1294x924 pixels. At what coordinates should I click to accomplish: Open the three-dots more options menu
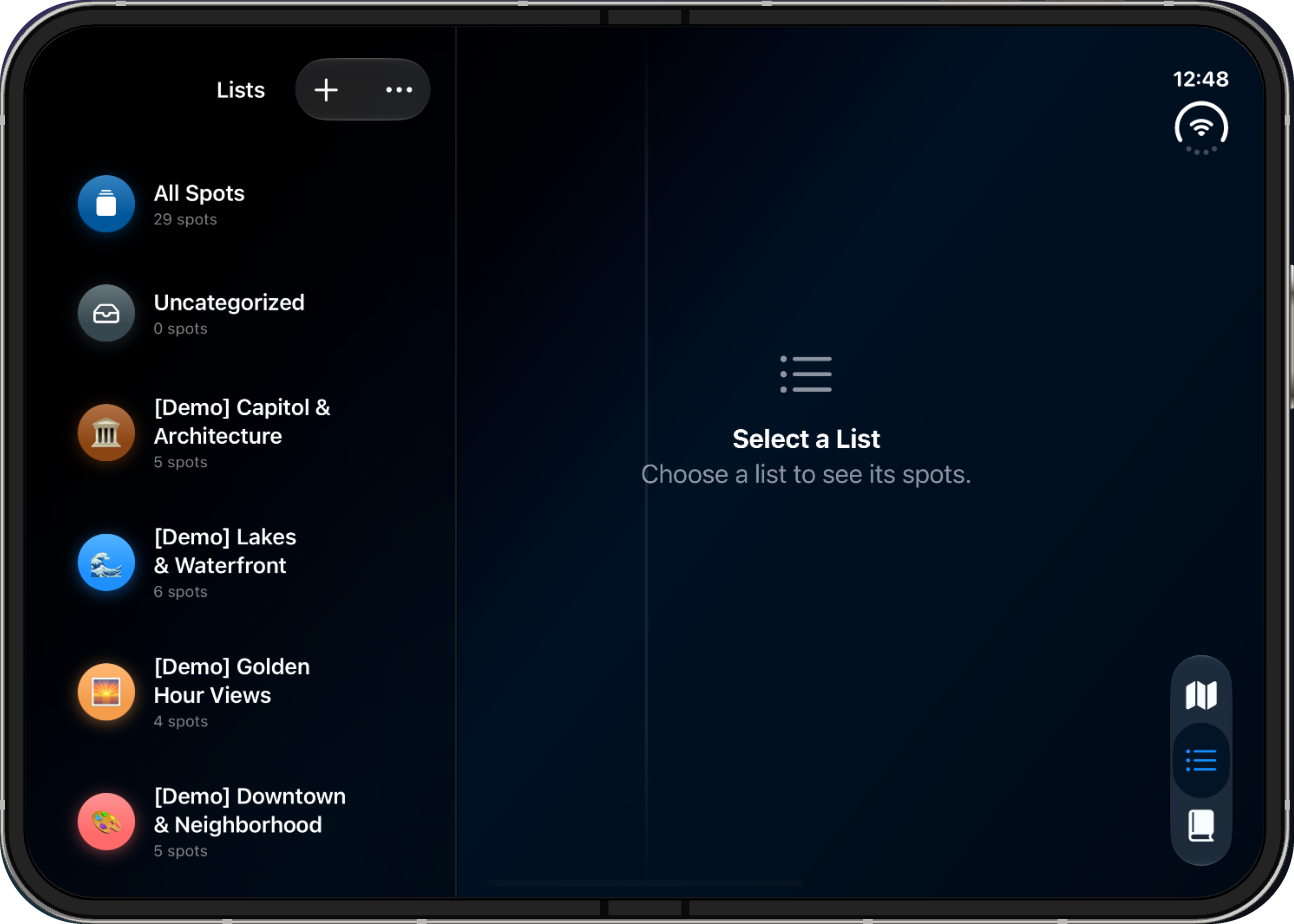[x=399, y=90]
